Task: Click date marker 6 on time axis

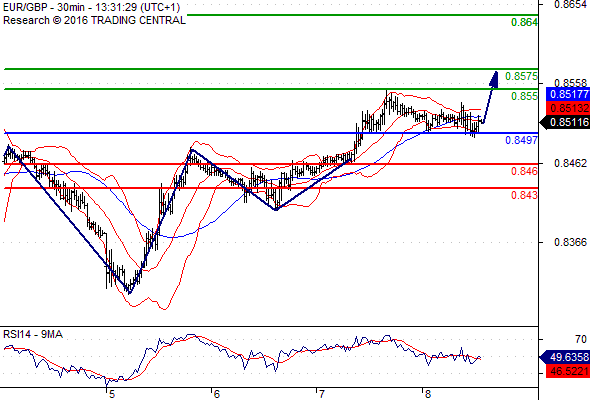Action: pyautogui.click(x=216, y=394)
